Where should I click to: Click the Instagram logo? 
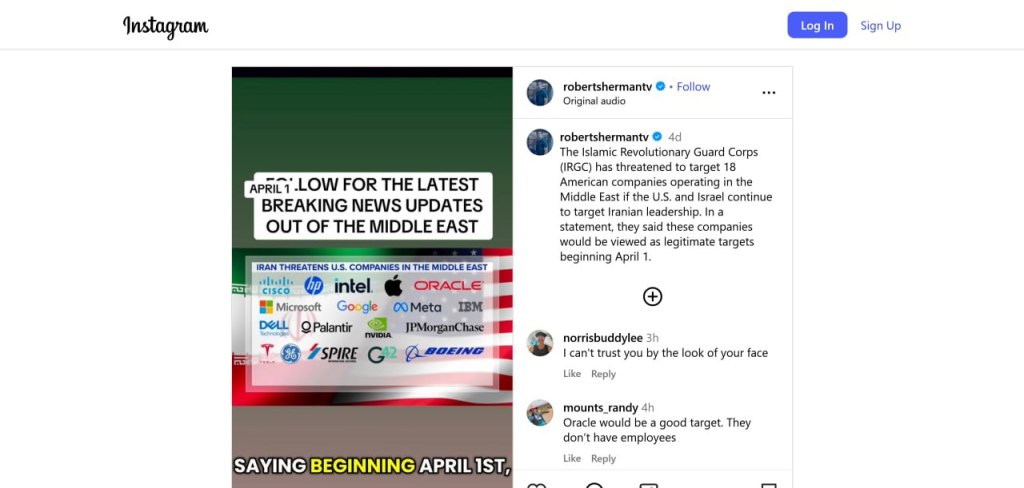[166, 26]
